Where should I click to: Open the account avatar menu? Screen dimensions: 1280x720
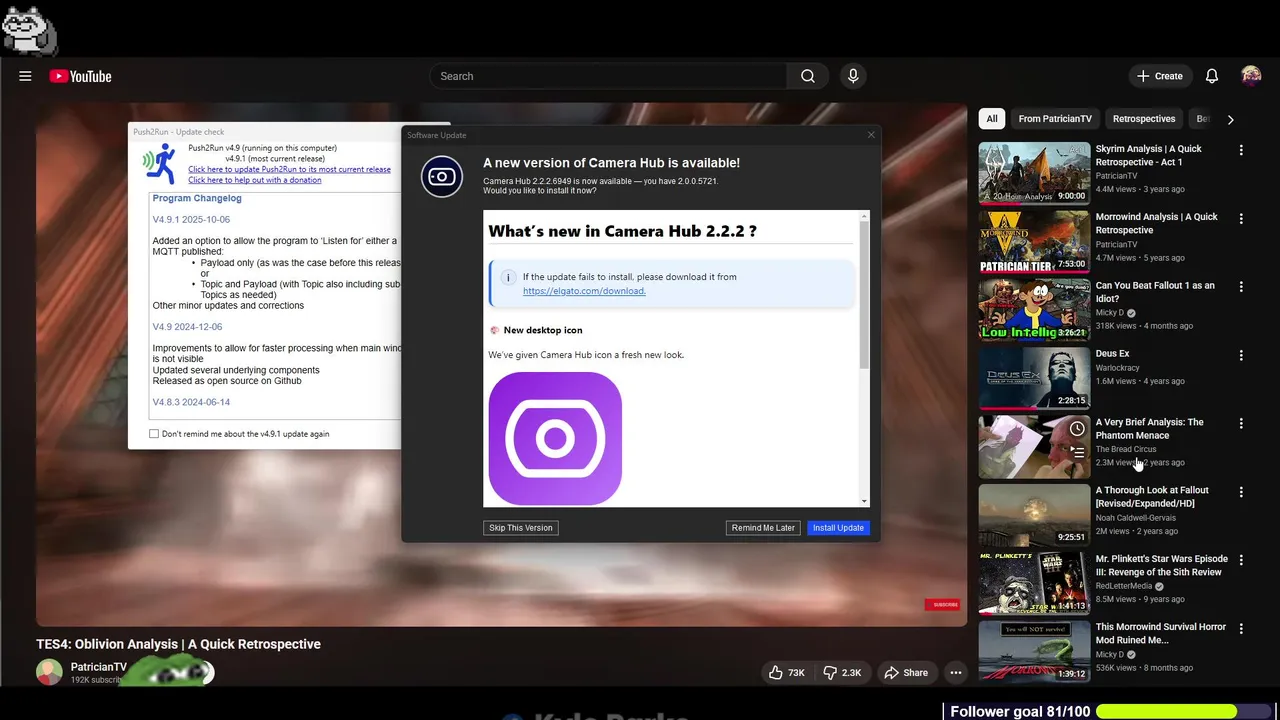tap(1251, 76)
